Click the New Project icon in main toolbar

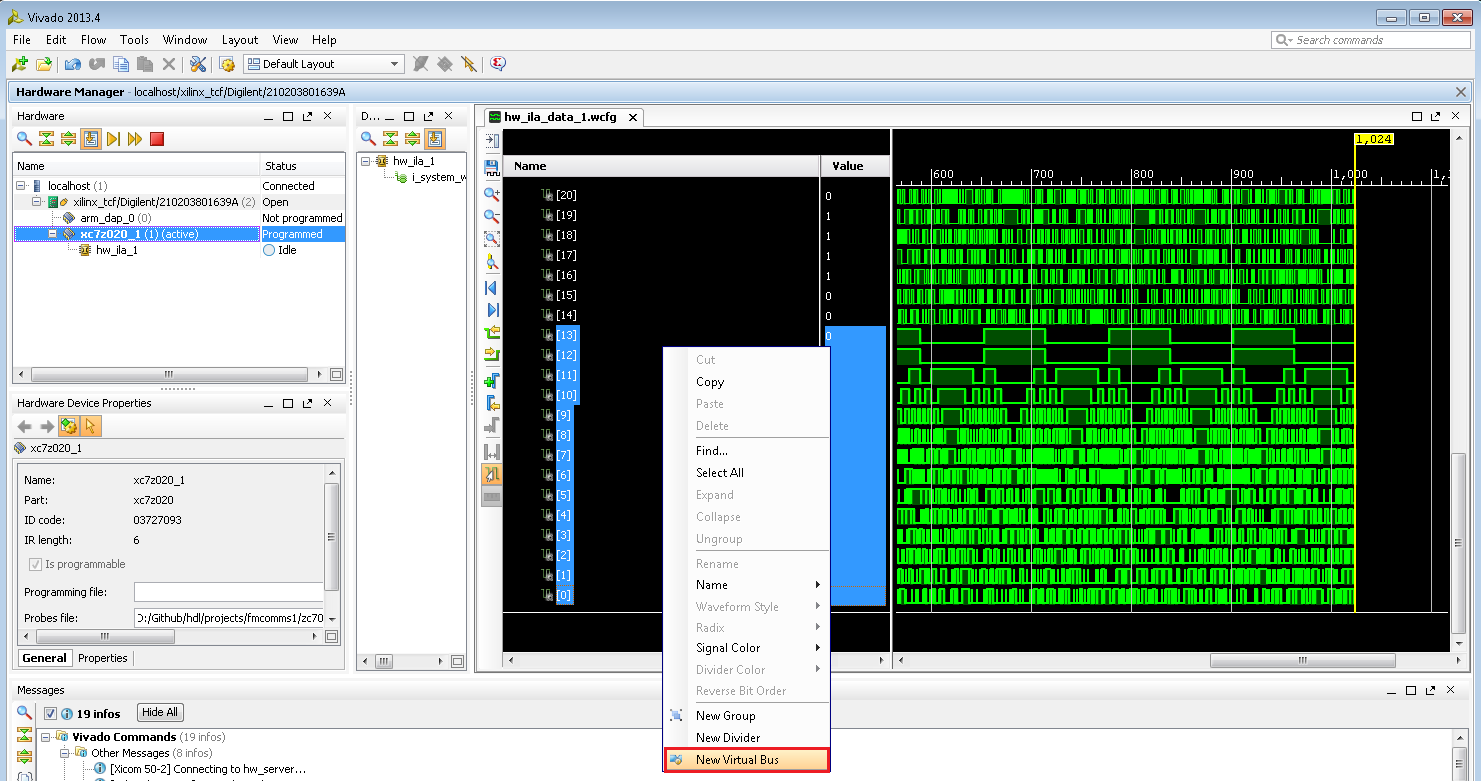[x=19, y=64]
